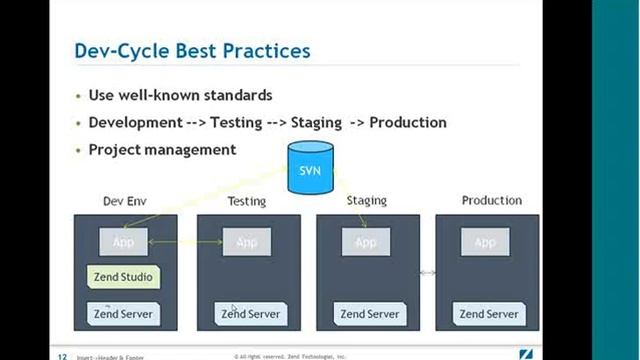Click the Dev-Cycle Best Practices title
Image resolution: width=640 pixels, height=360 pixels.
192,51
